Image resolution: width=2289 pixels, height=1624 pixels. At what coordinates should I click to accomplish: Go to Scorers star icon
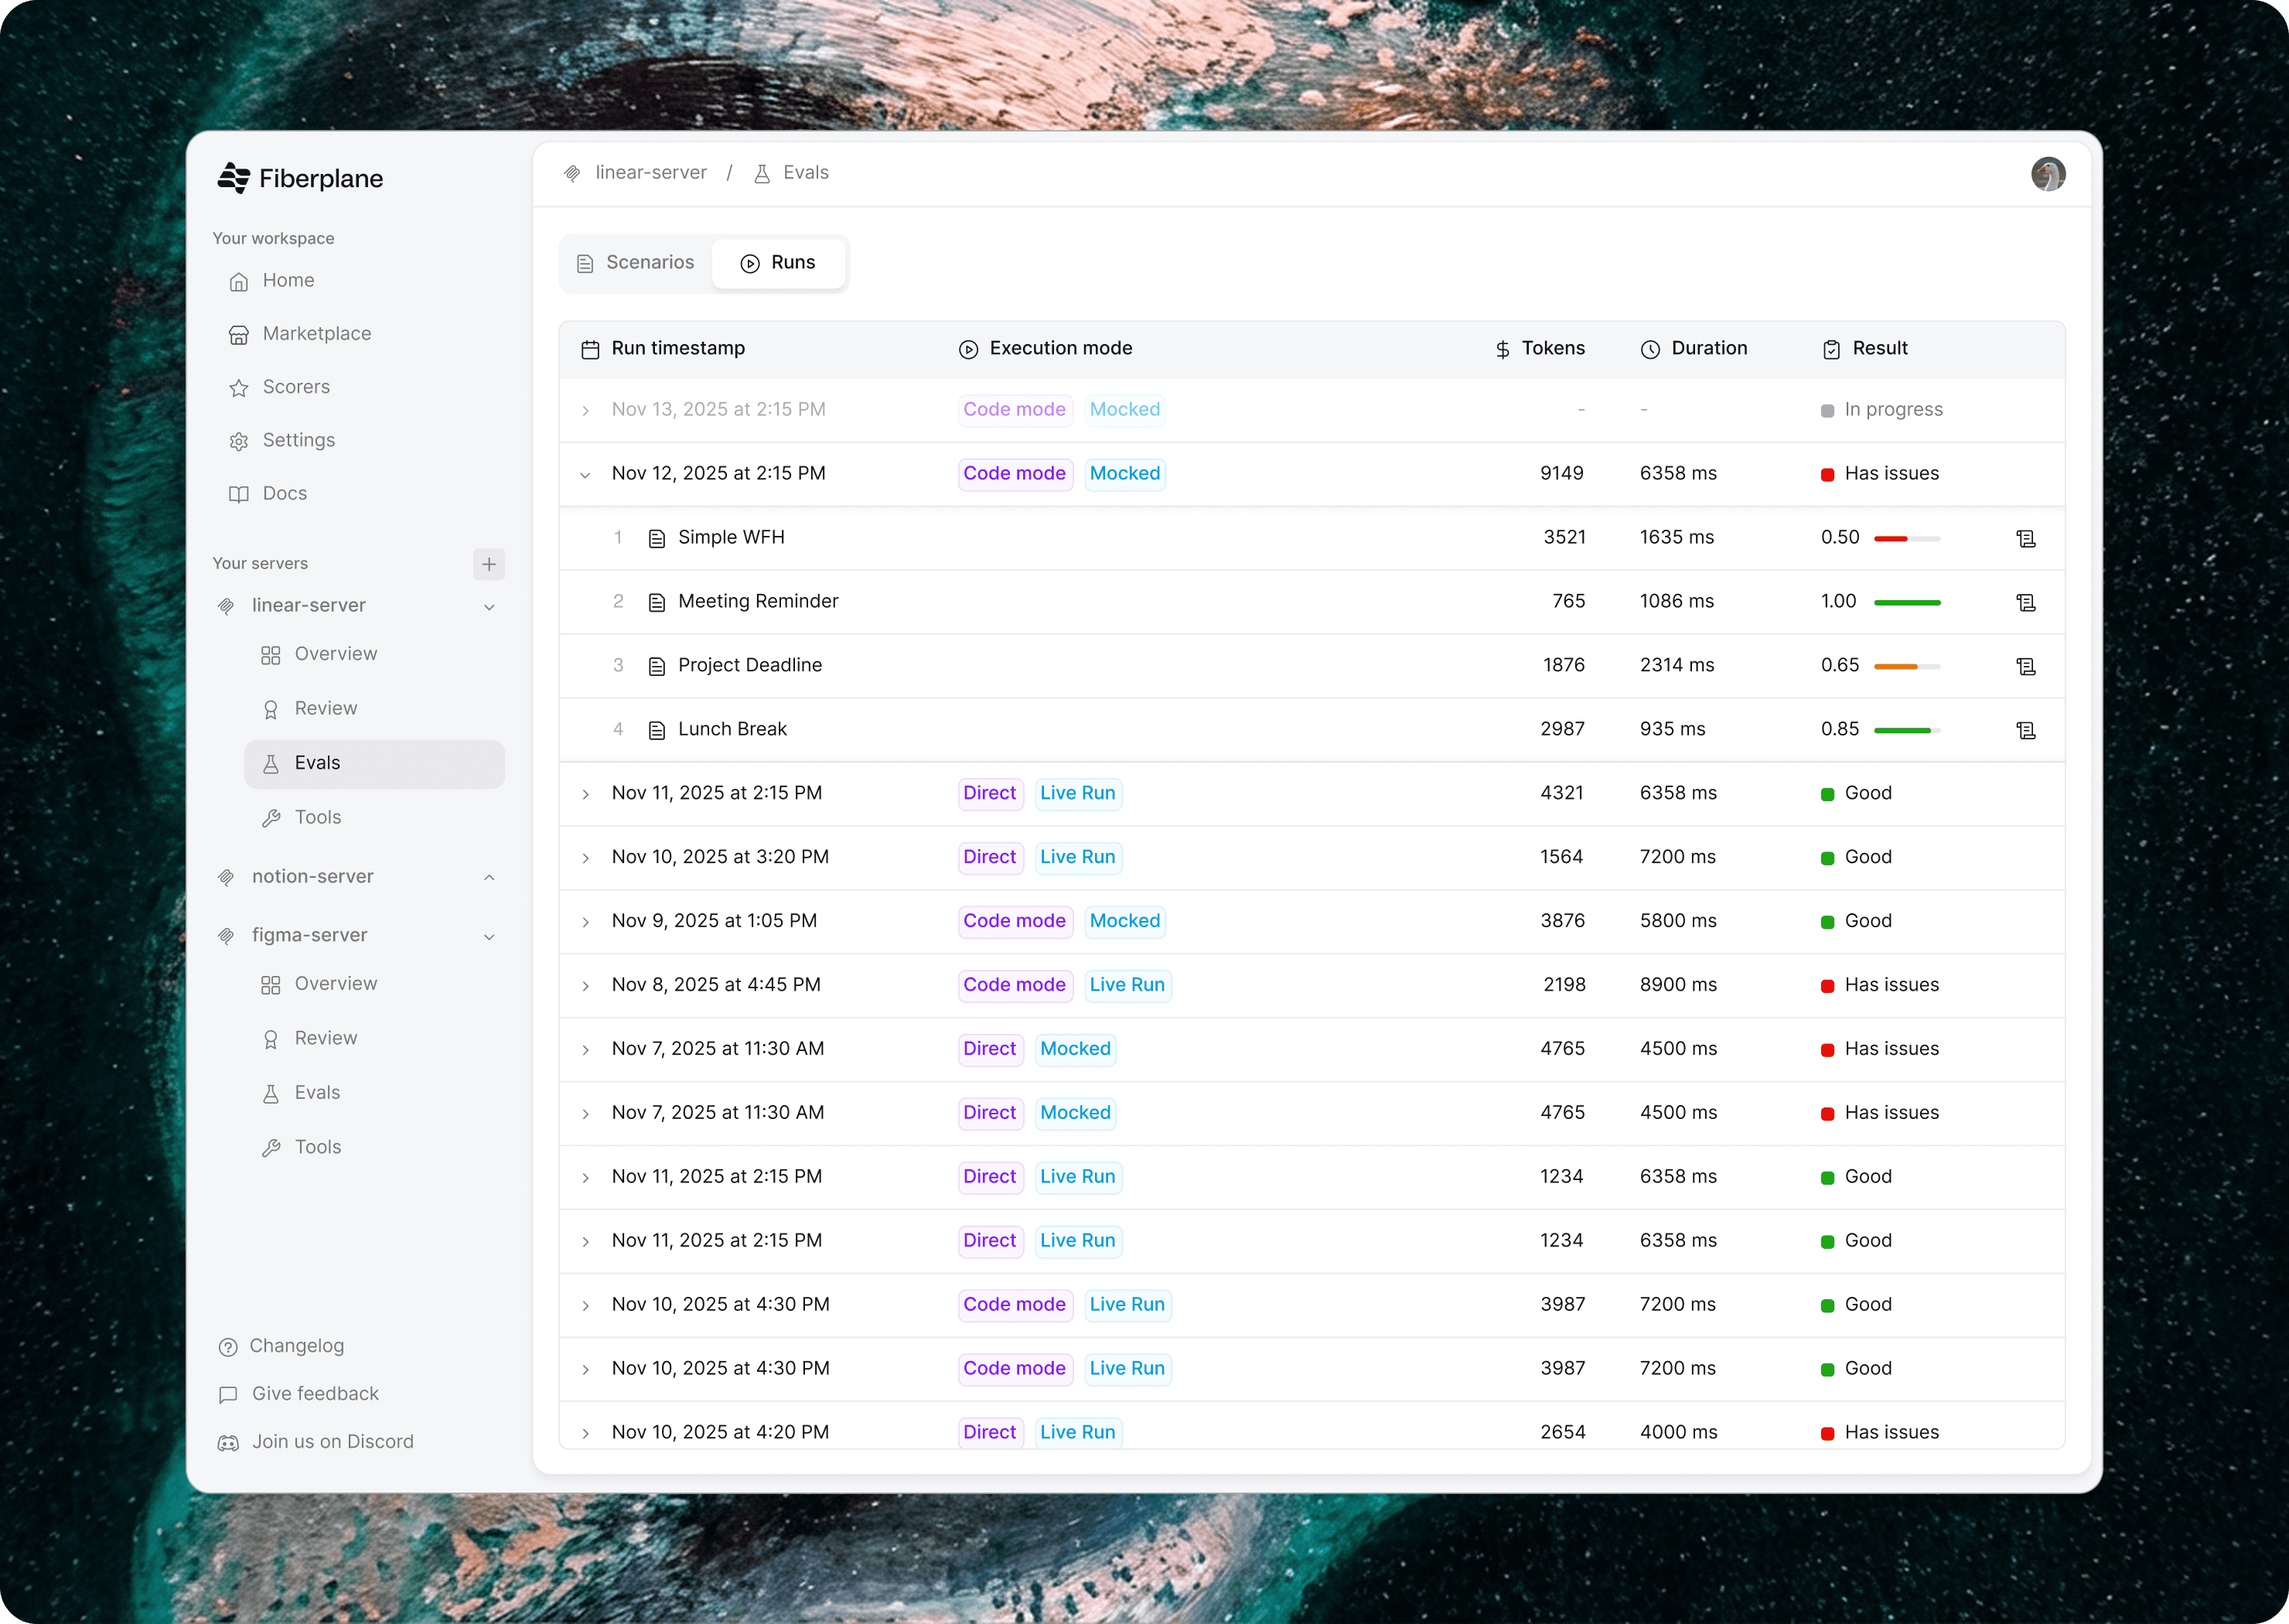(x=238, y=388)
